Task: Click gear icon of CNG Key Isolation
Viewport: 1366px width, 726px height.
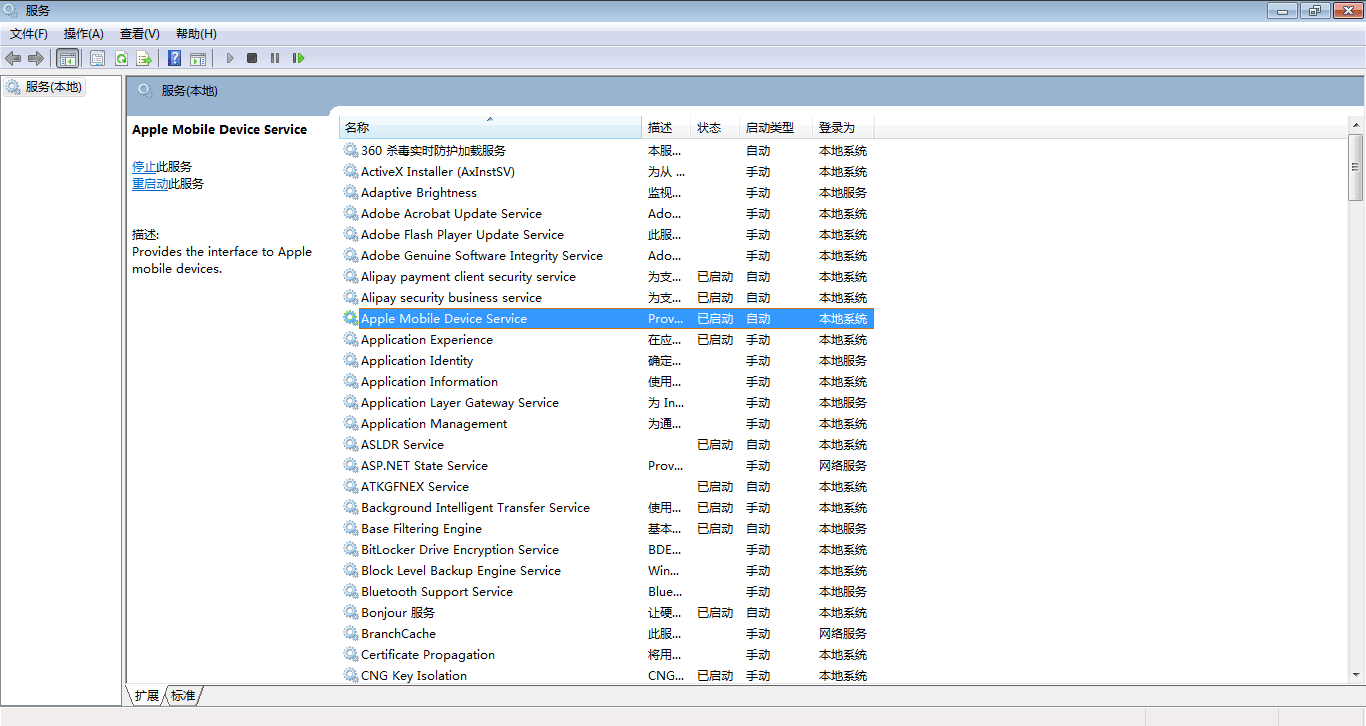Action: 351,675
